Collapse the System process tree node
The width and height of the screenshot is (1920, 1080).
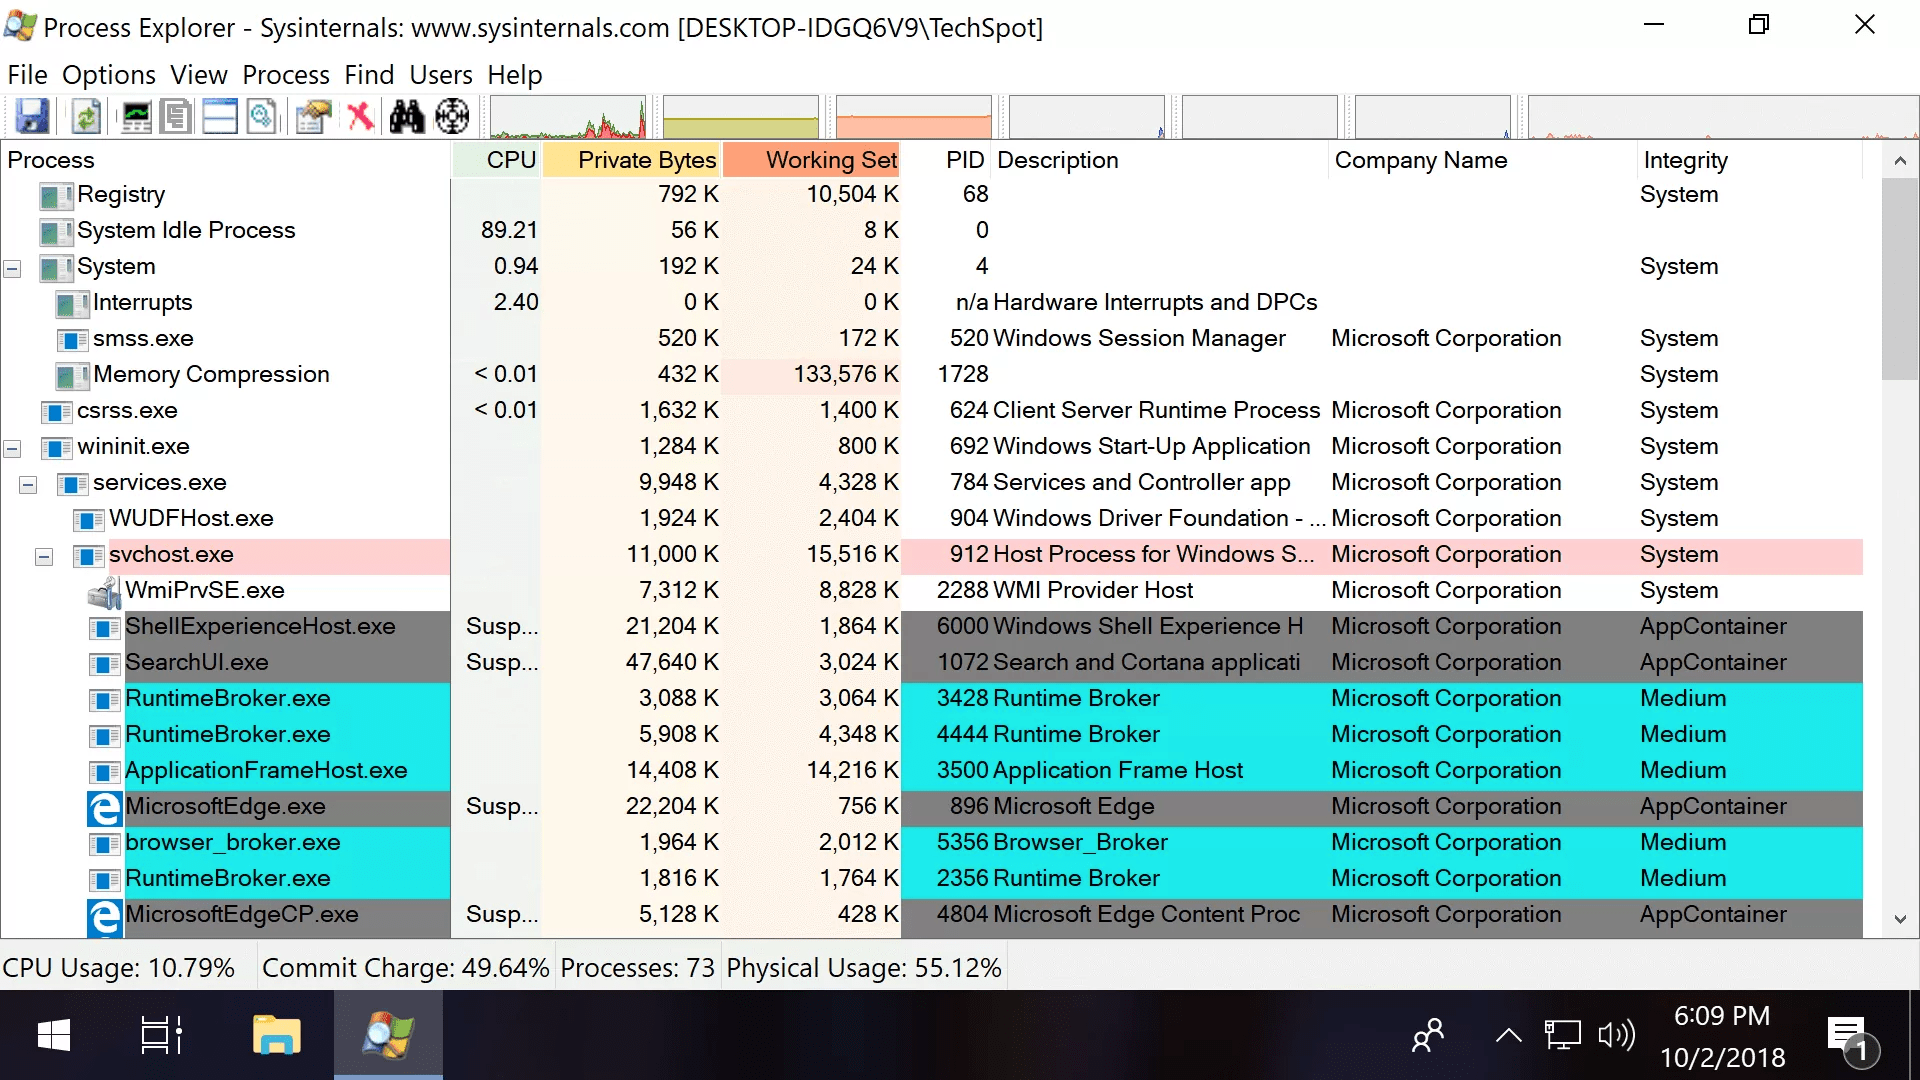12,268
